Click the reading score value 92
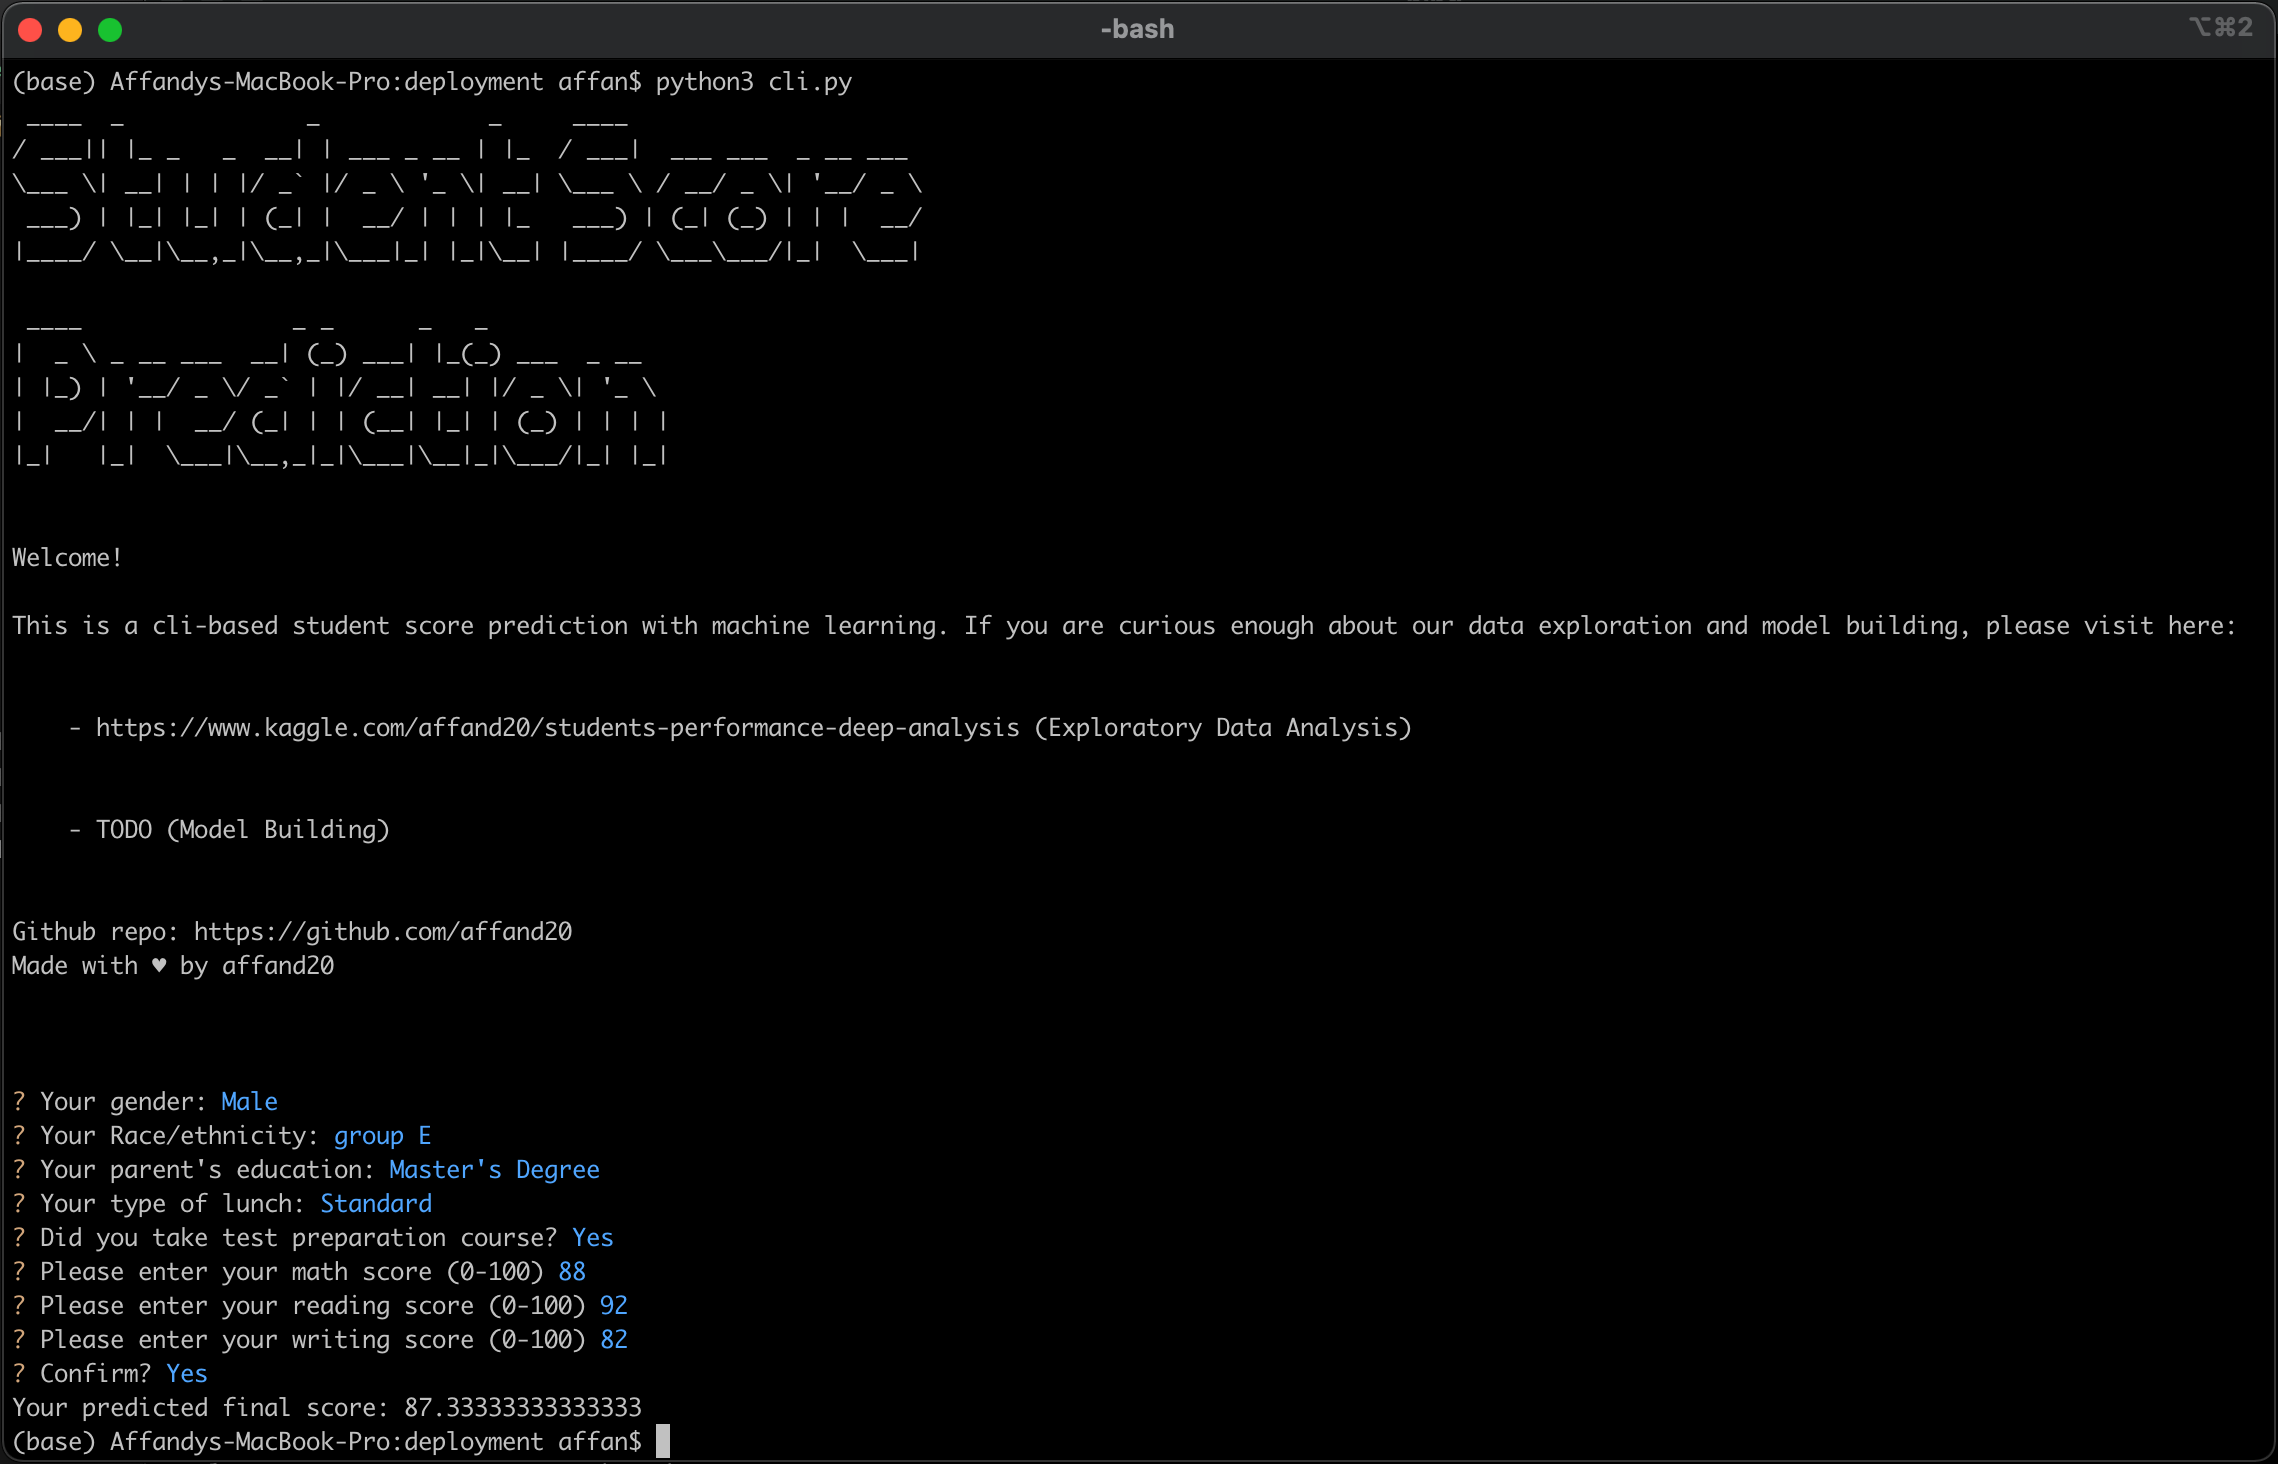Screen dimensions: 2278x1464 pos(613,1305)
